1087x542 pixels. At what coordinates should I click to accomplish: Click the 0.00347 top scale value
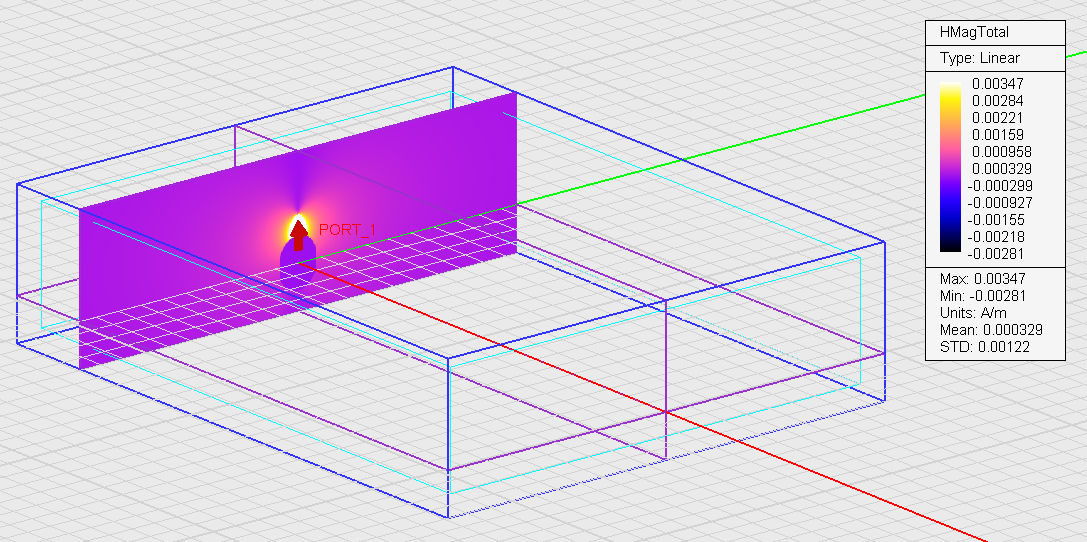coord(998,84)
